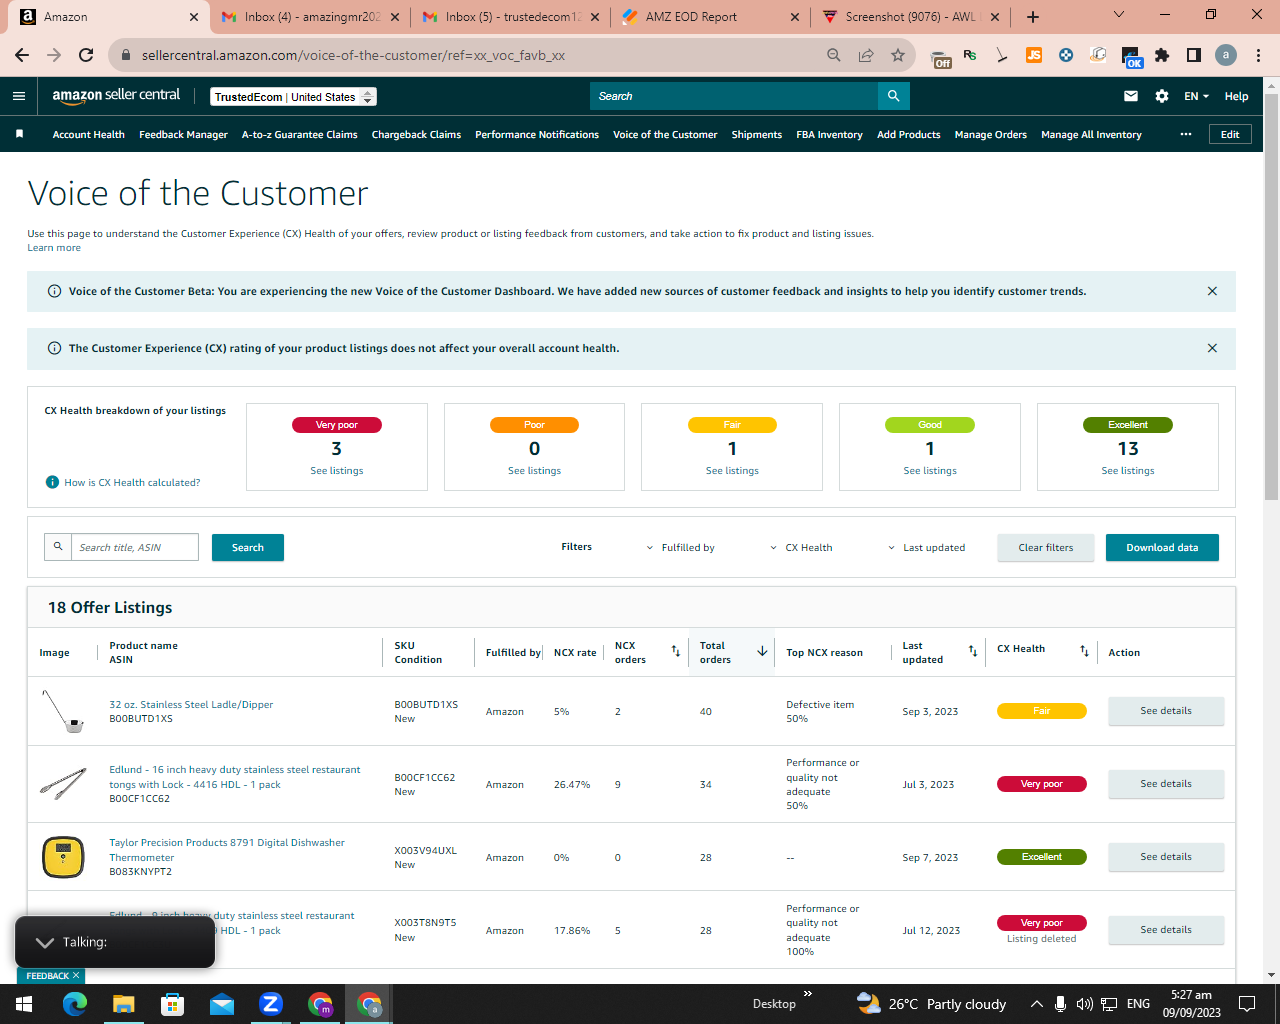Show more navigation items via ellipsis
Image resolution: width=1280 pixels, height=1024 pixels.
tap(1186, 134)
